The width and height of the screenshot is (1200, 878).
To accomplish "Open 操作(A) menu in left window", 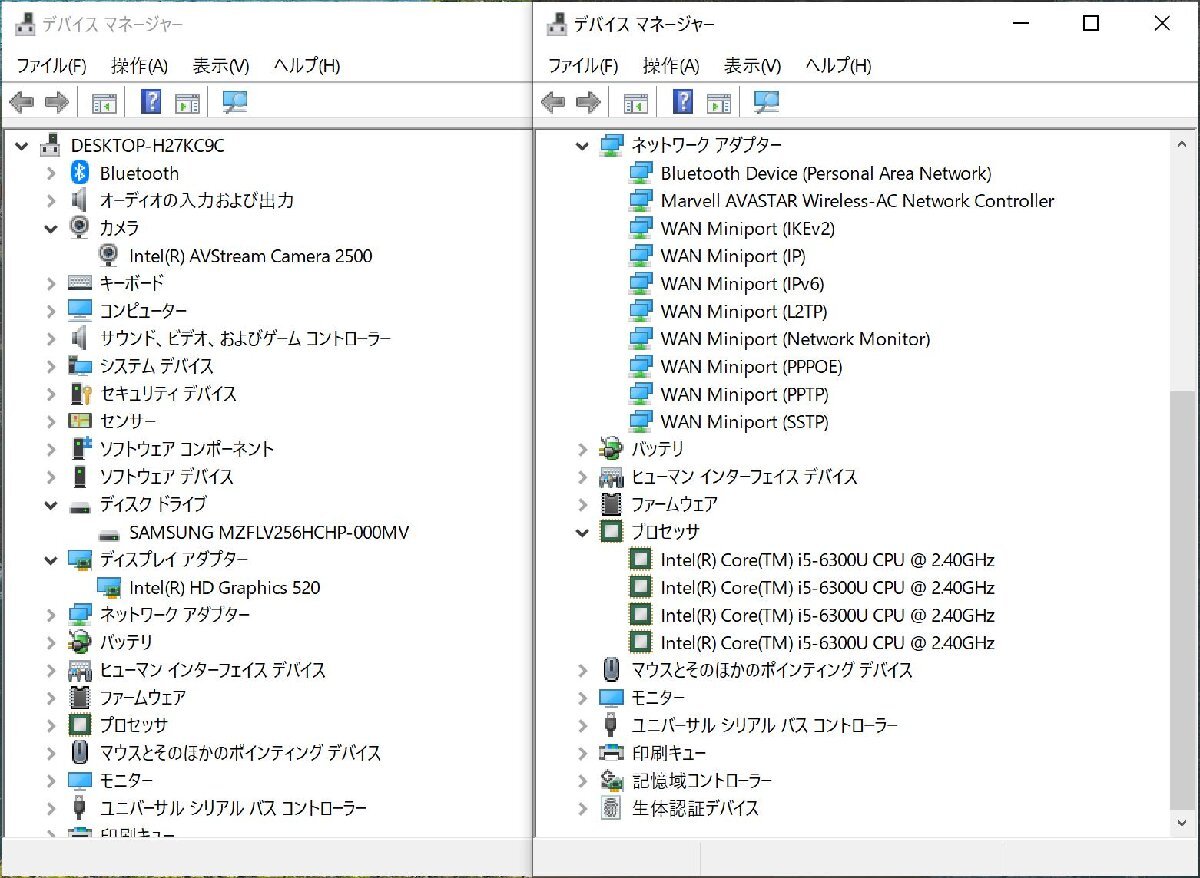I will (x=139, y=66).
